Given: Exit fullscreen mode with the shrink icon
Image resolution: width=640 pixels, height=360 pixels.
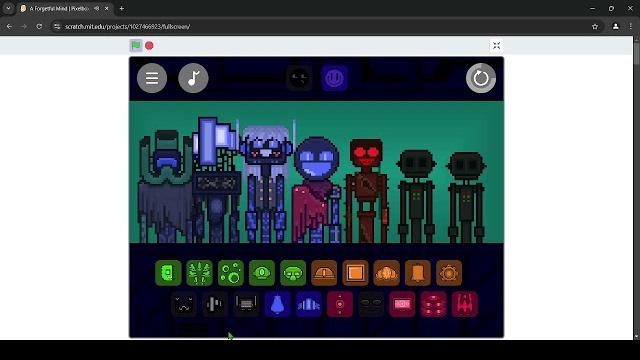Looking at the screenshot, I should click(496, 45).
